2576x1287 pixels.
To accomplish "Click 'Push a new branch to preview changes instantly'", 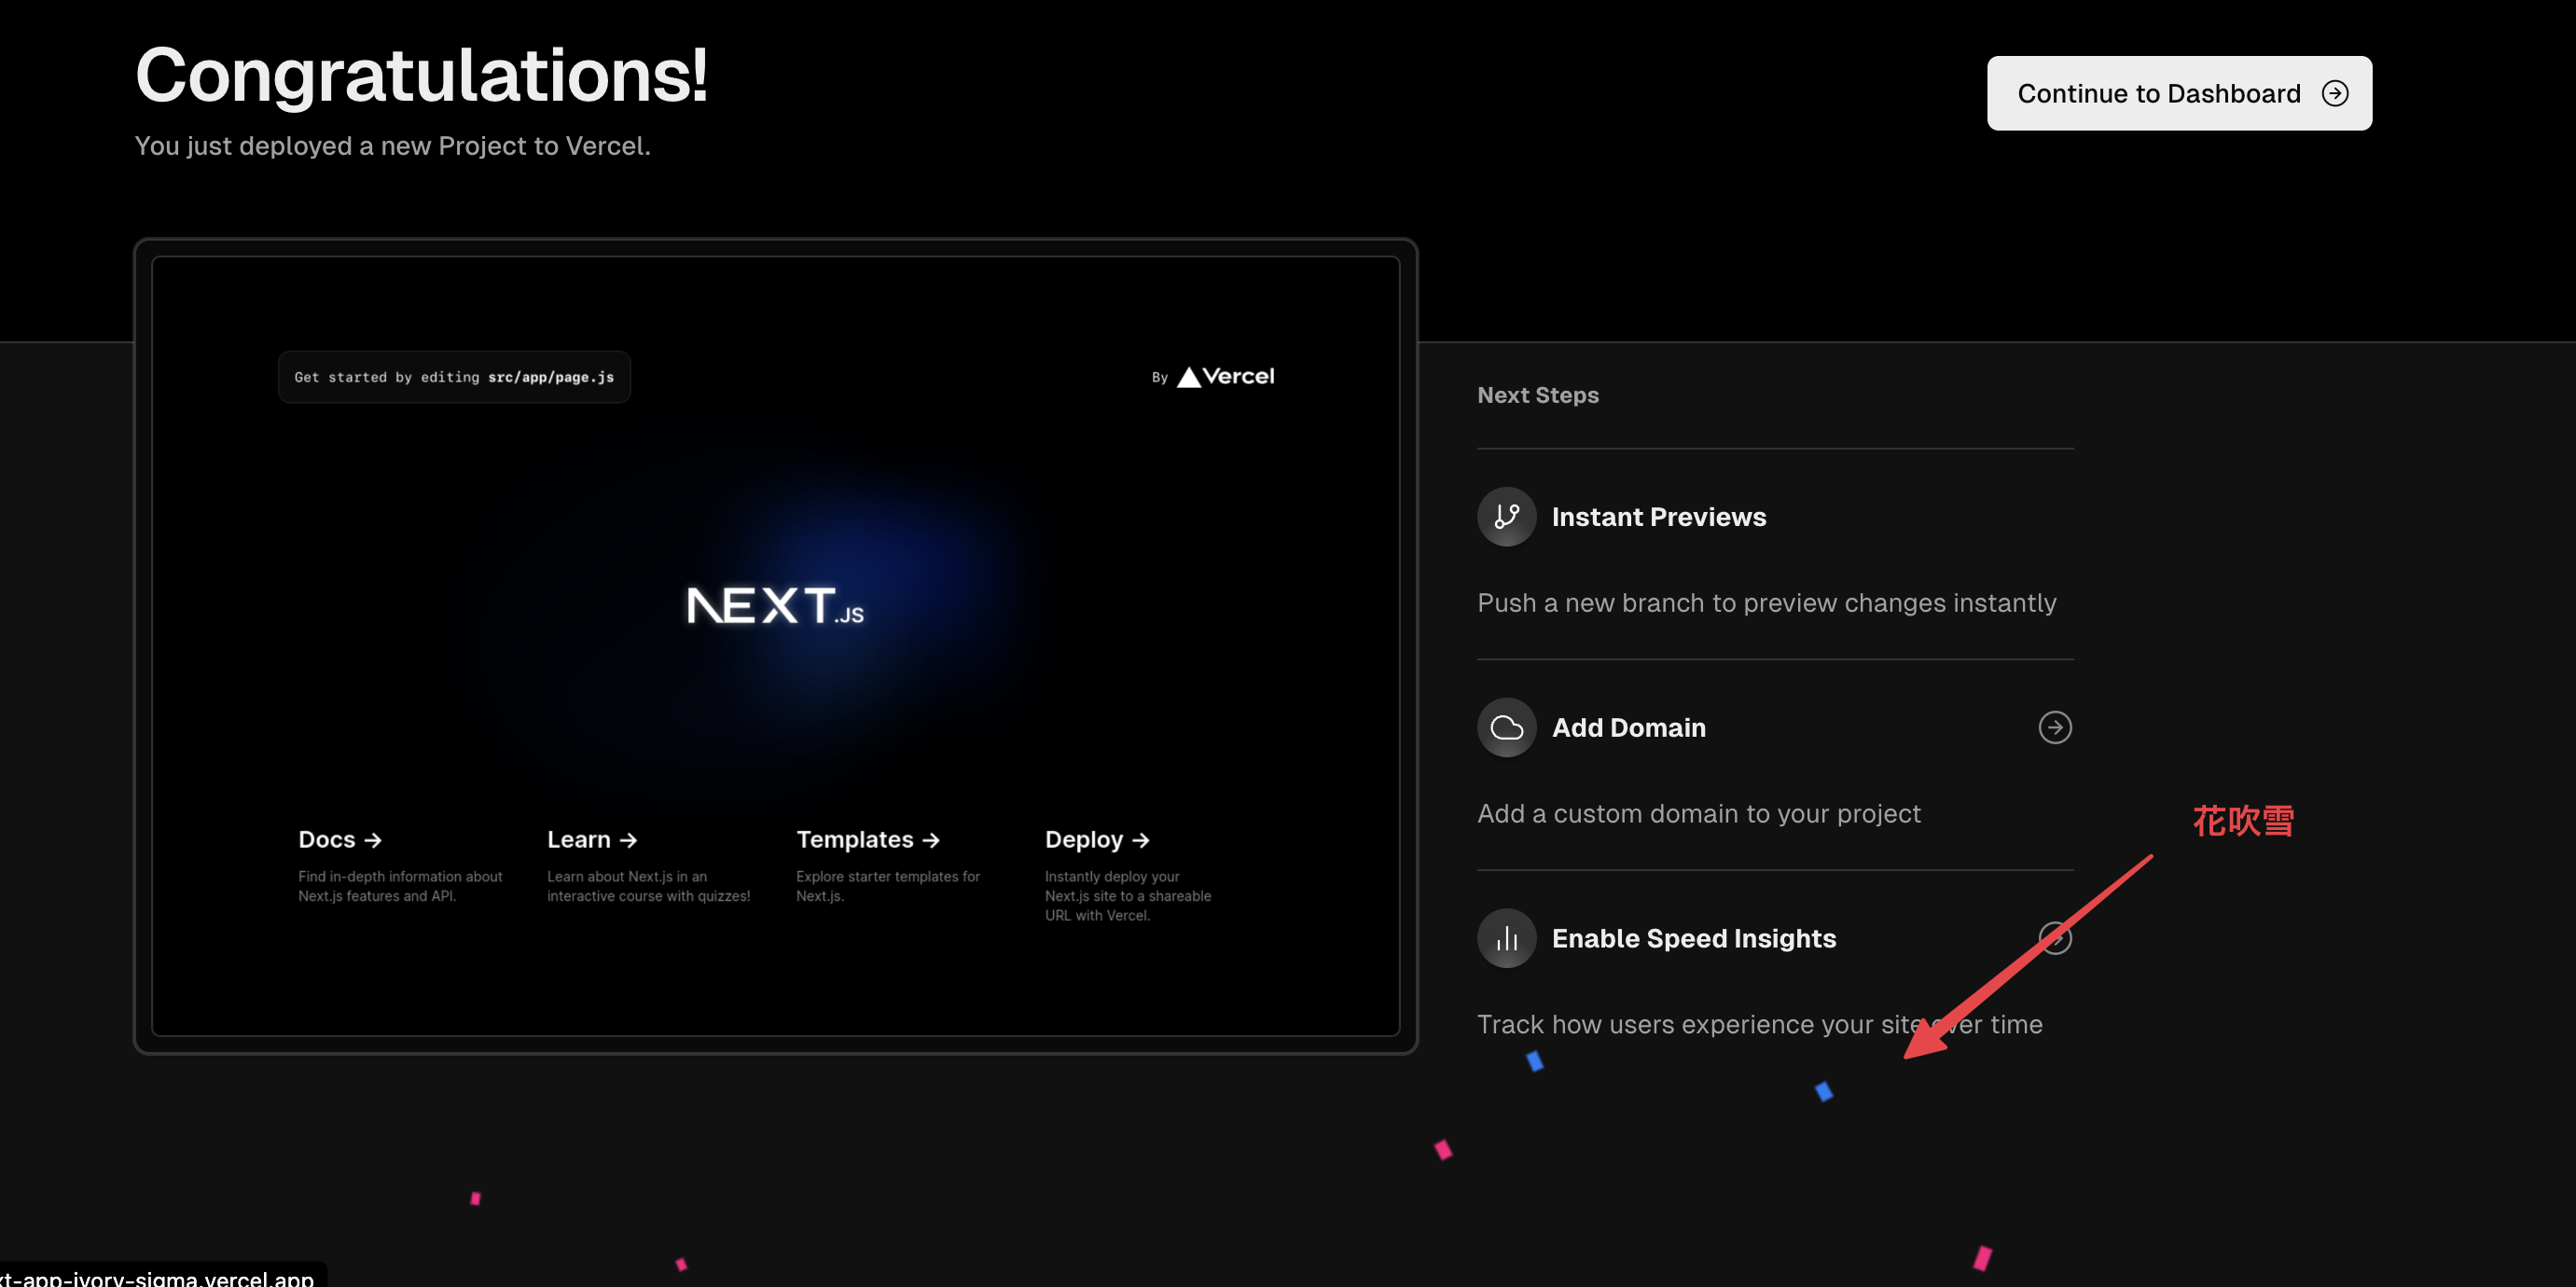I will click(1767, 603).
